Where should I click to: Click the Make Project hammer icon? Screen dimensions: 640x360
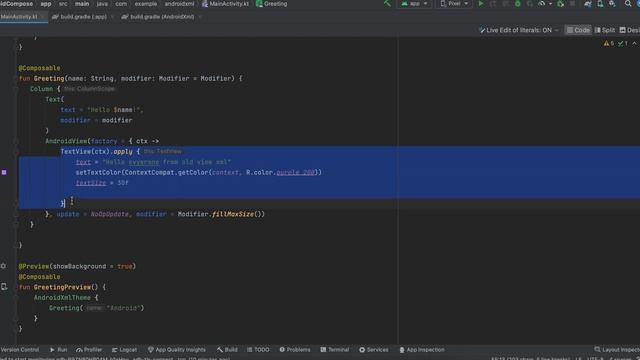(x=387, y=4)
